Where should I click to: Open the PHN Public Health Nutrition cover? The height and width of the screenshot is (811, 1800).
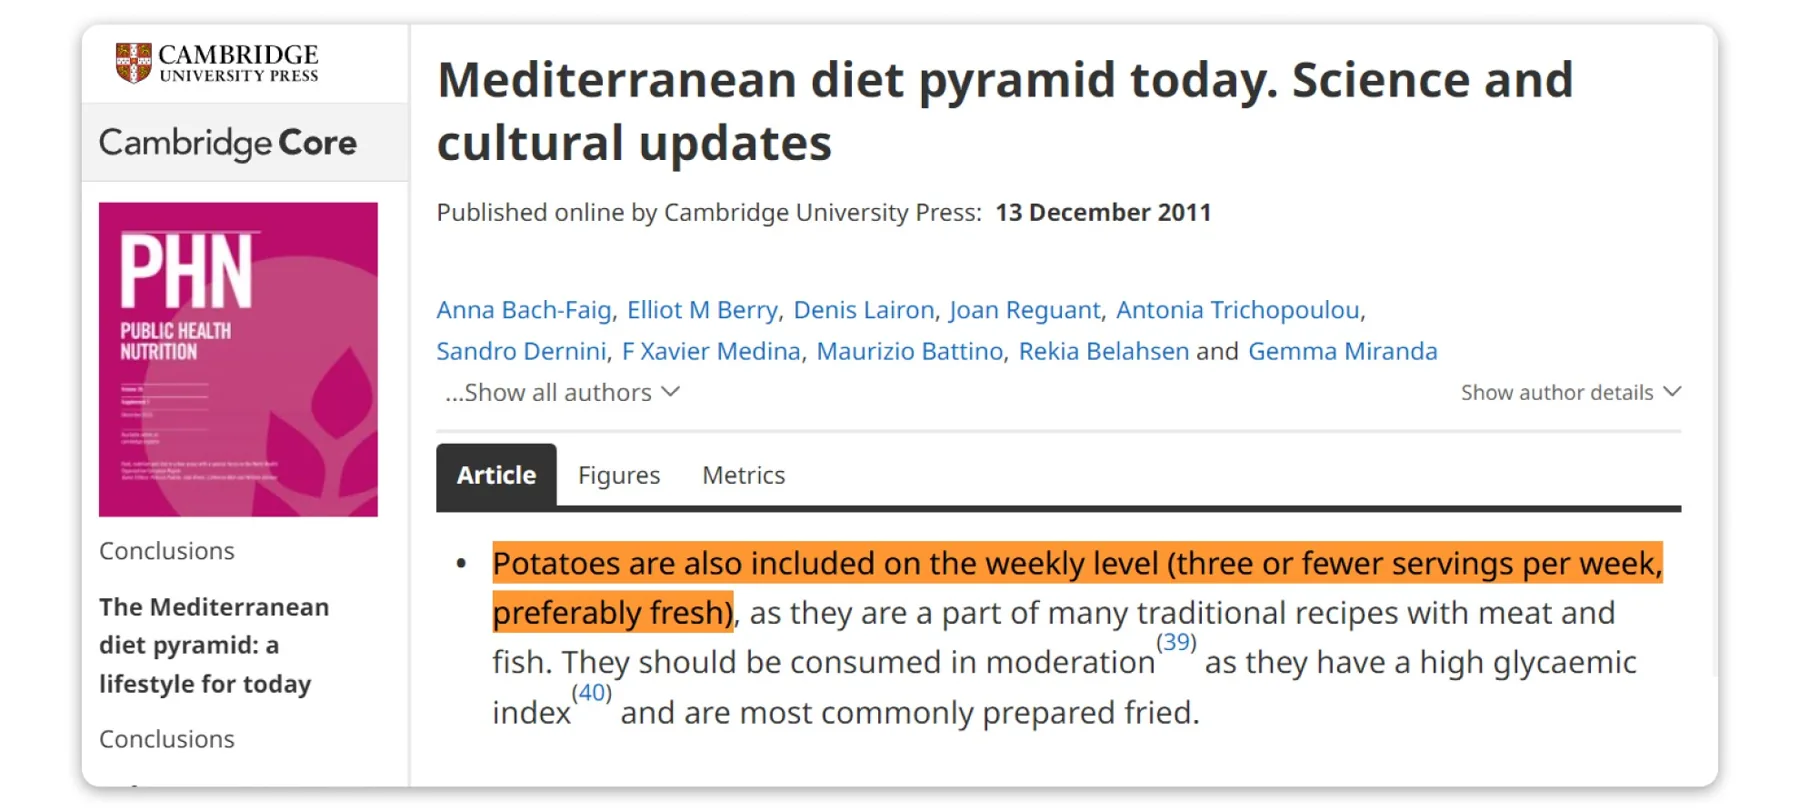[238, 359]
